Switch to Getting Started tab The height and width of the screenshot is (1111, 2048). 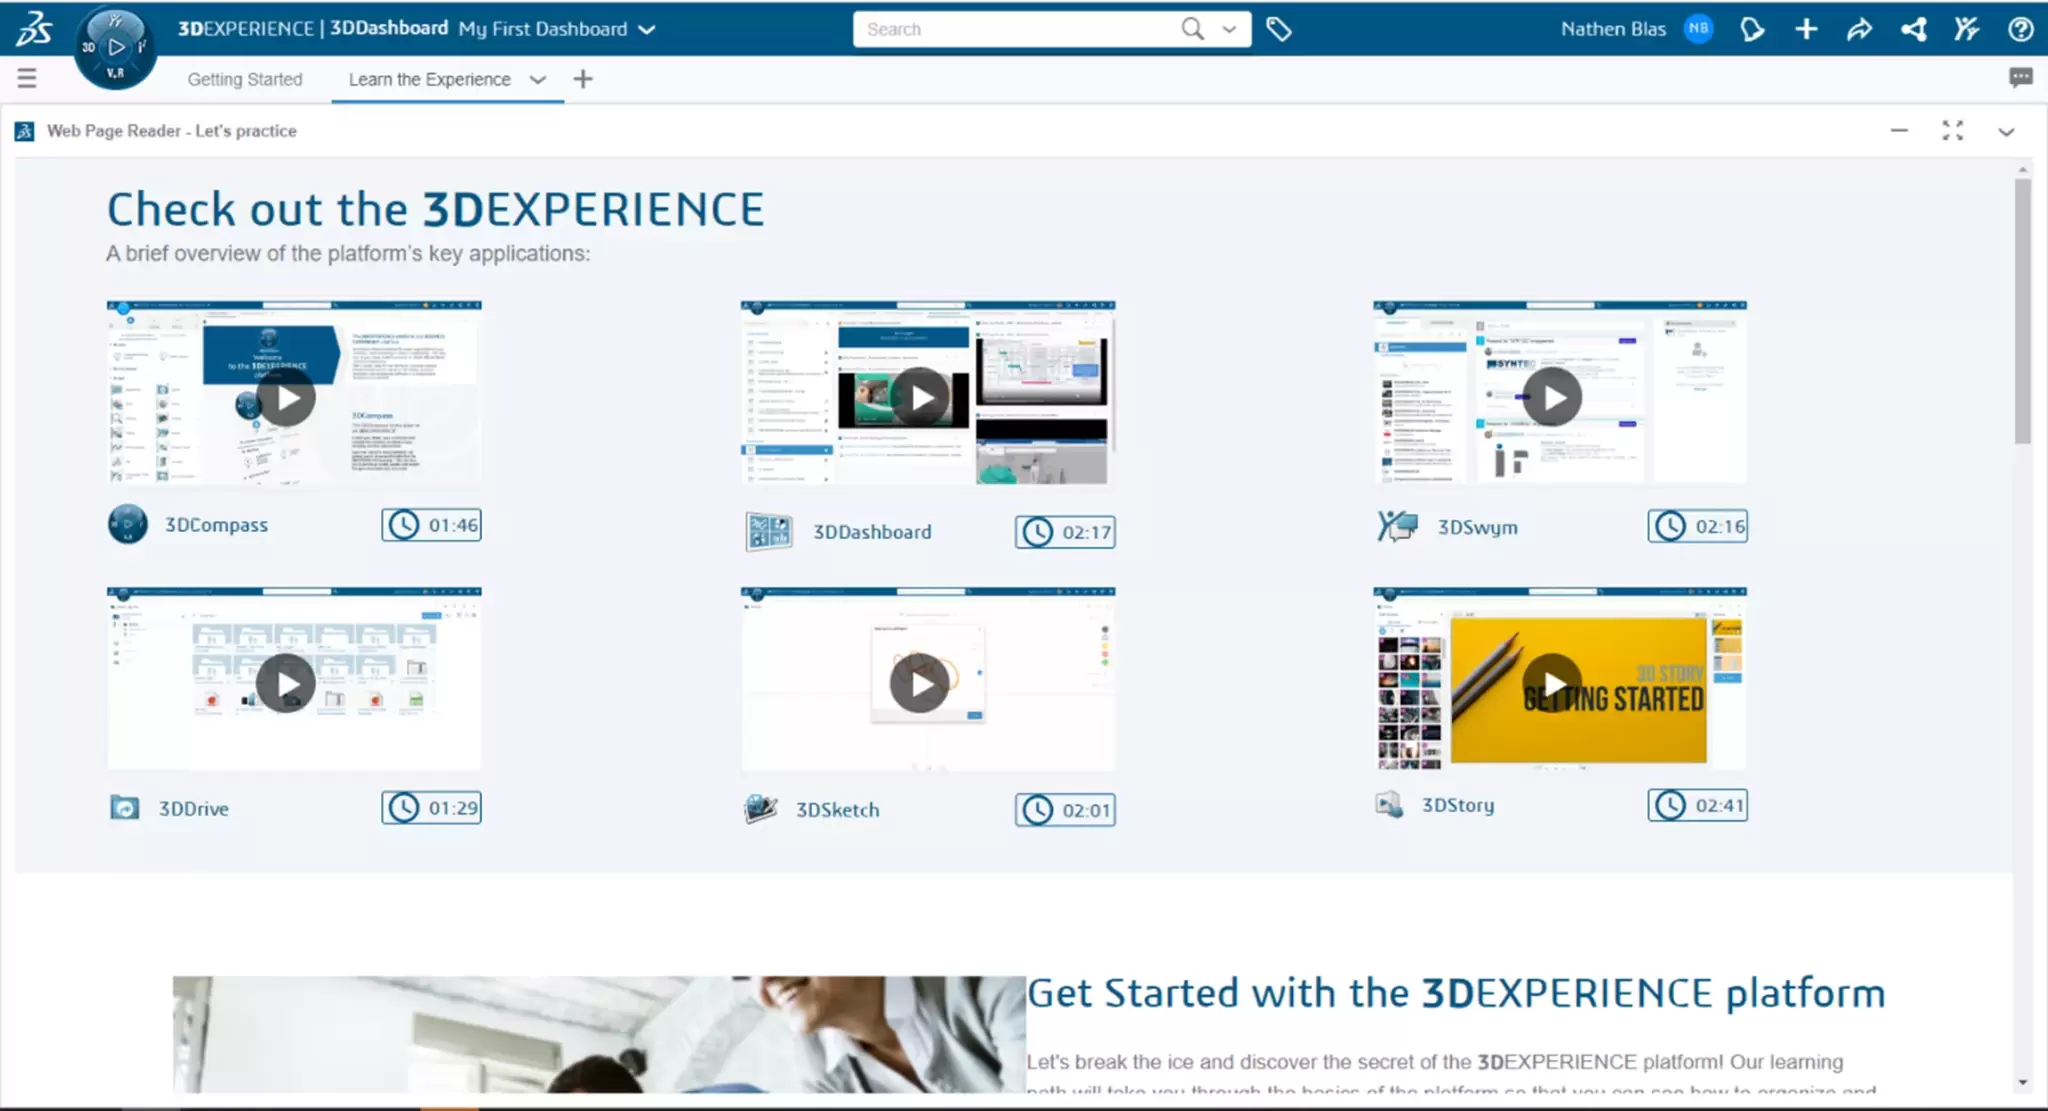pos(245,79)
